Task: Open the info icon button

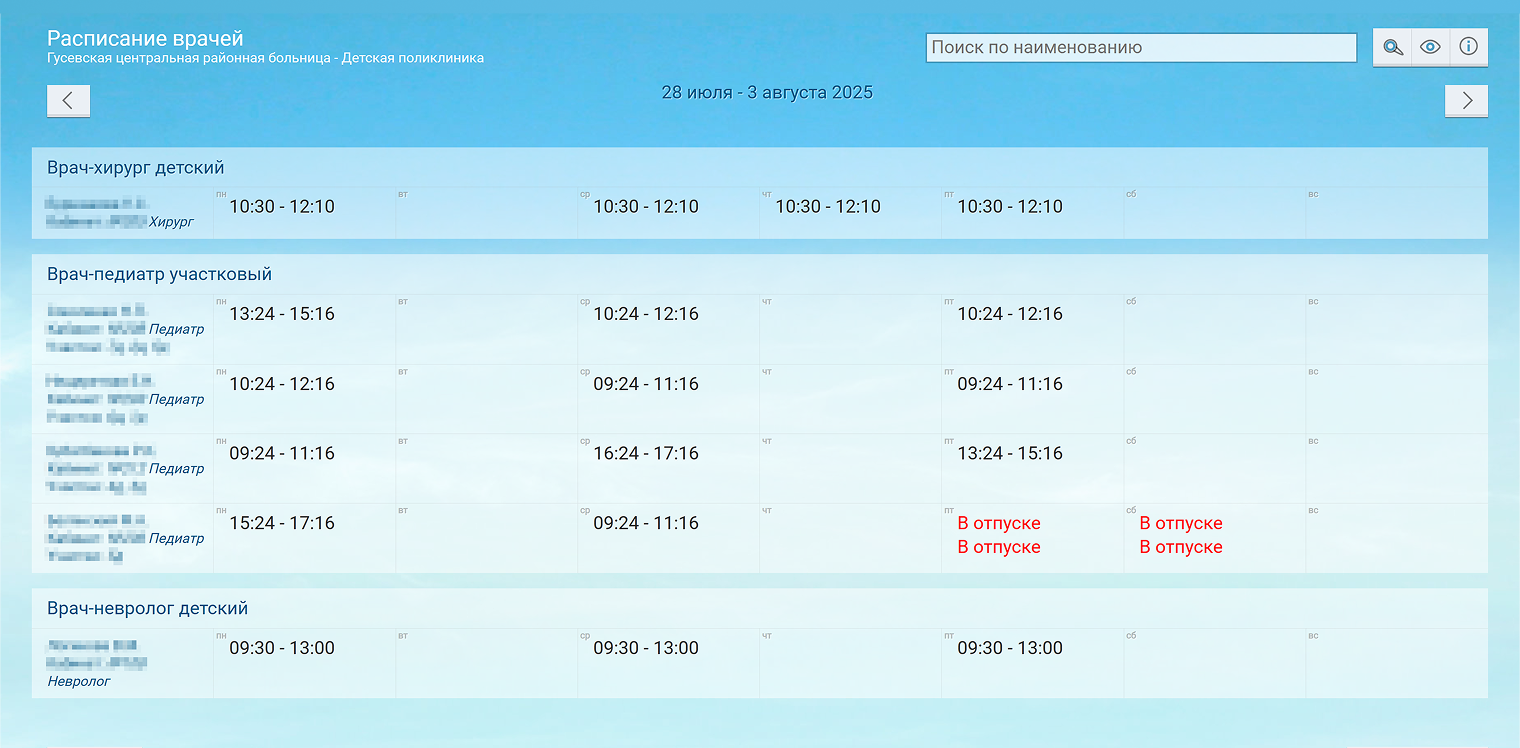Action: (1468, 47)
